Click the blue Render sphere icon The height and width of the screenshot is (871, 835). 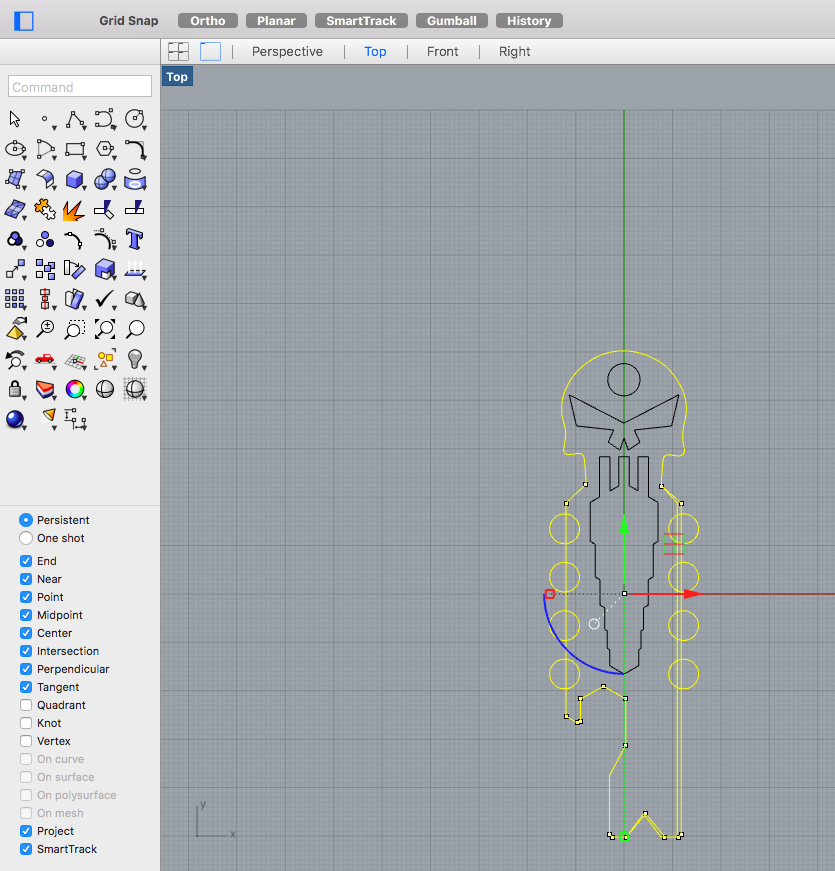pos(15,419)
